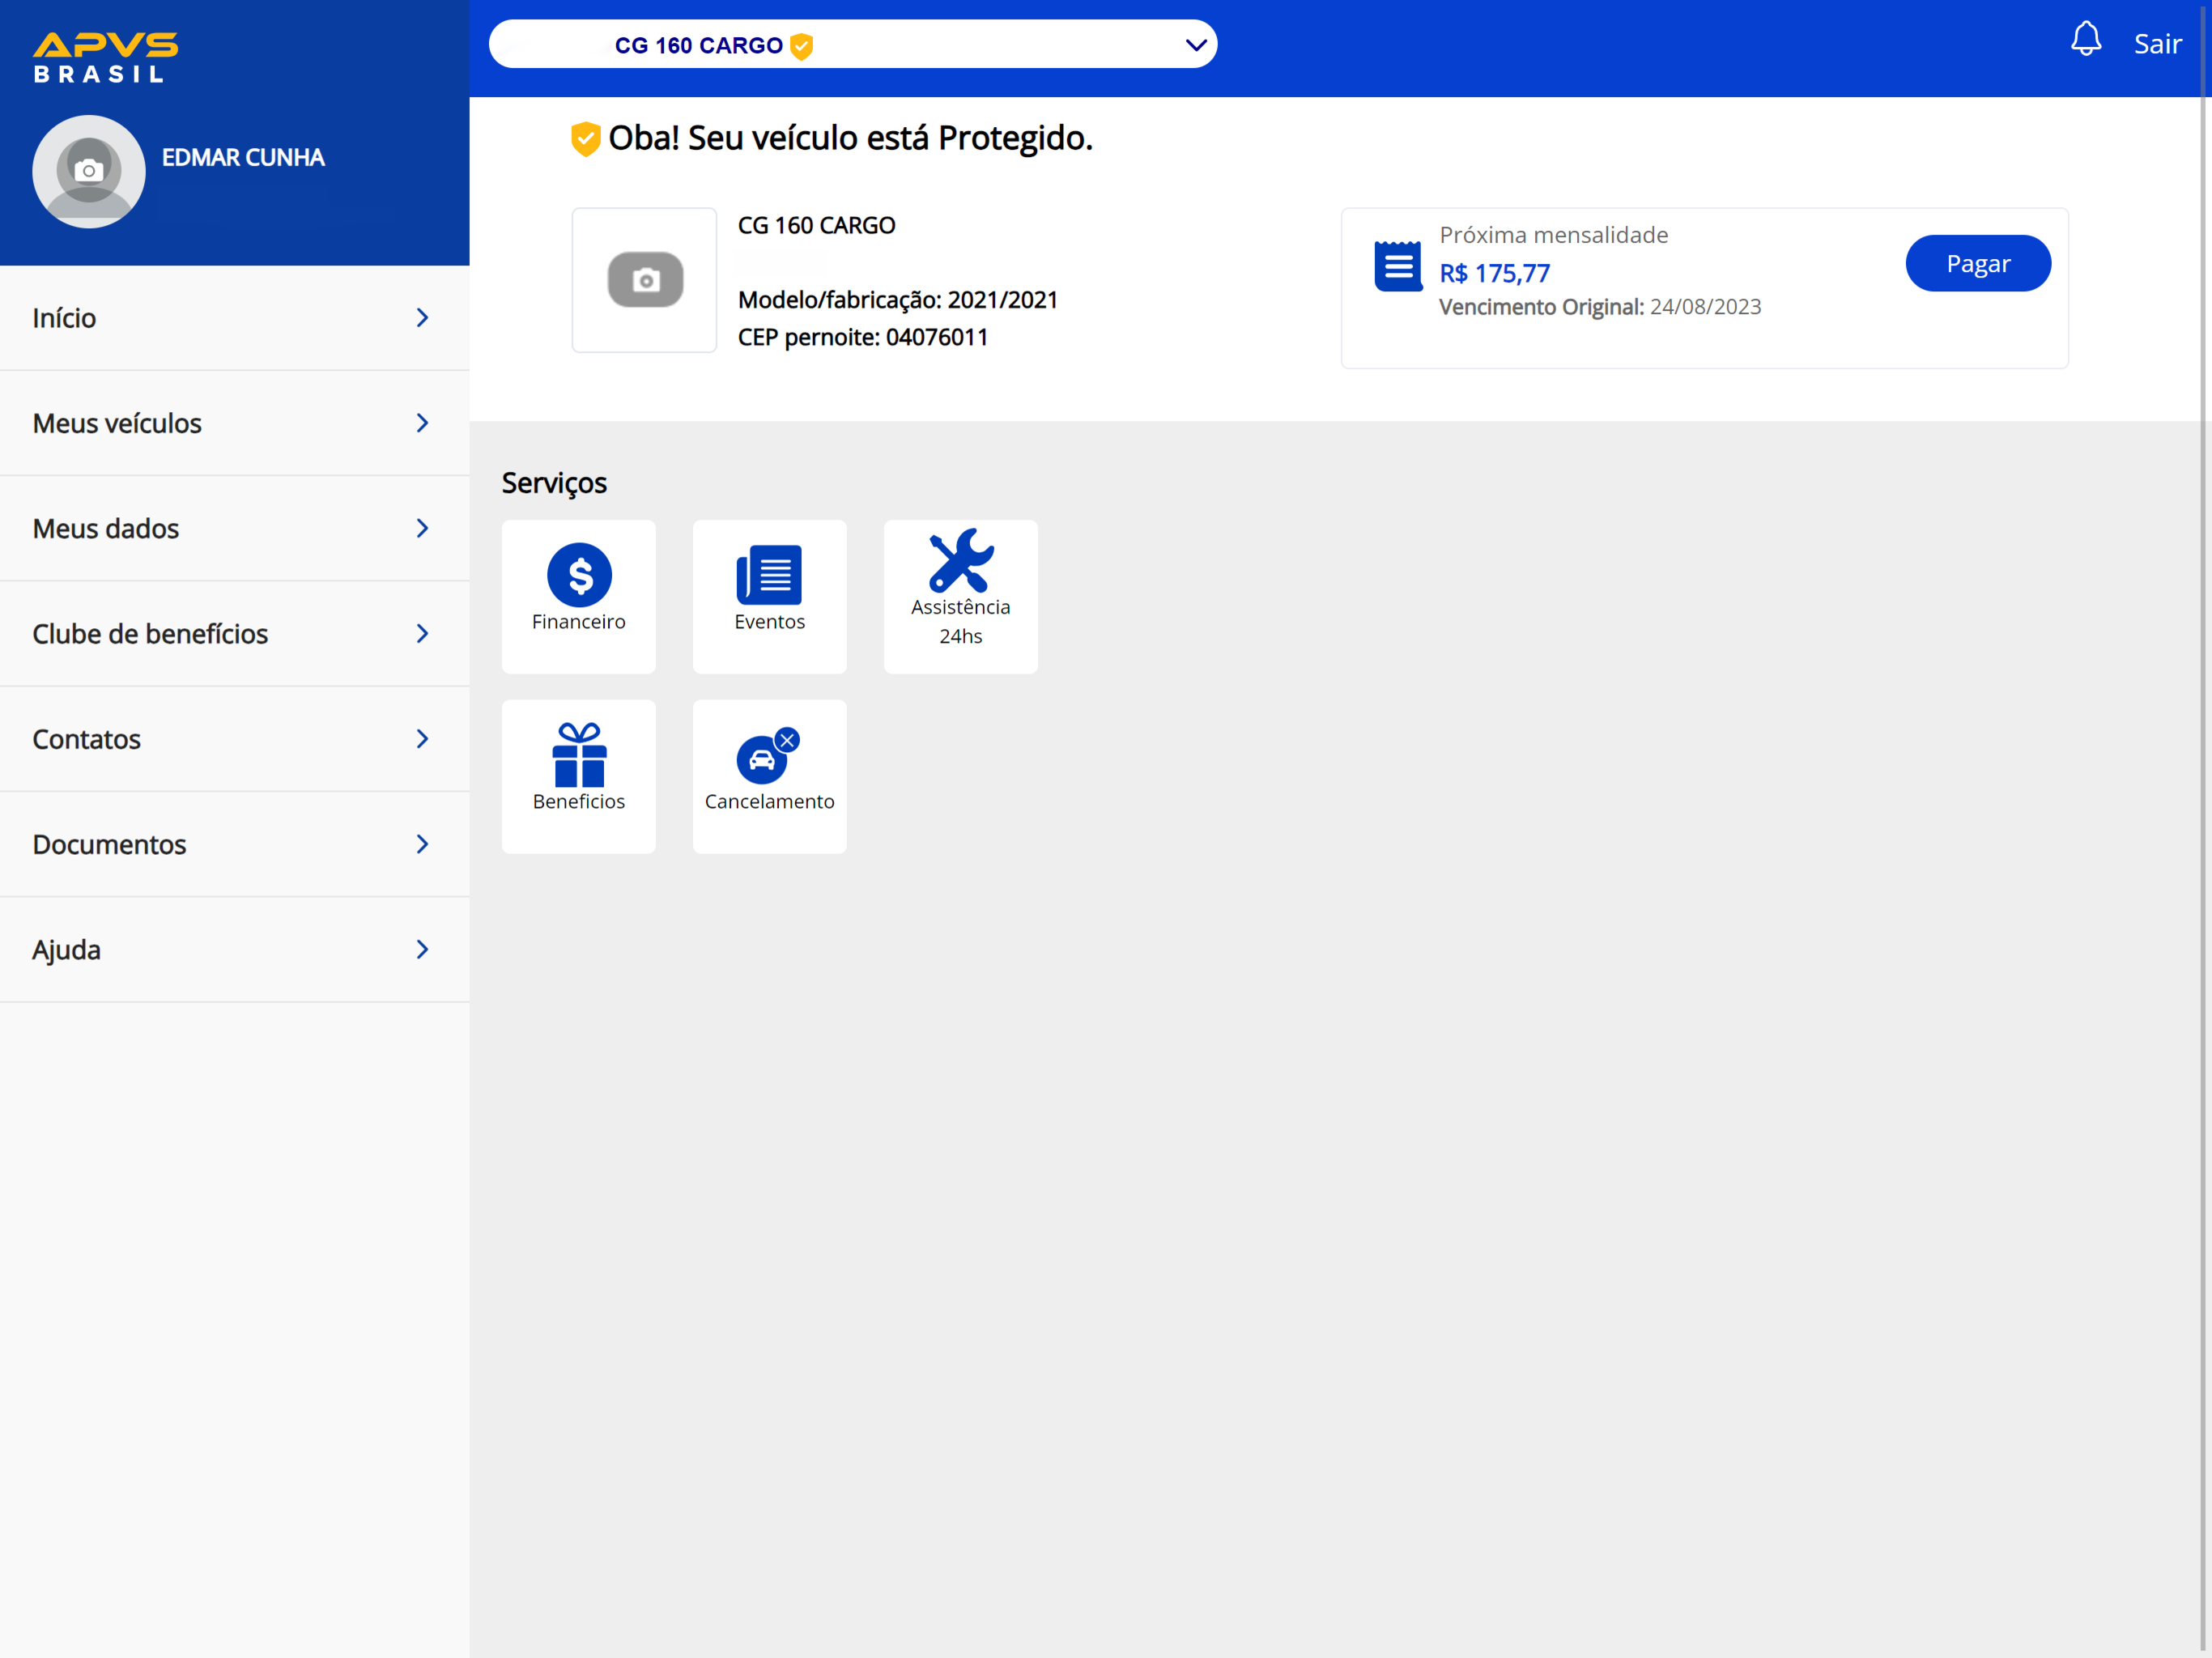
Task: Click the chevron next to Documentos
Action: click(422, 844)
